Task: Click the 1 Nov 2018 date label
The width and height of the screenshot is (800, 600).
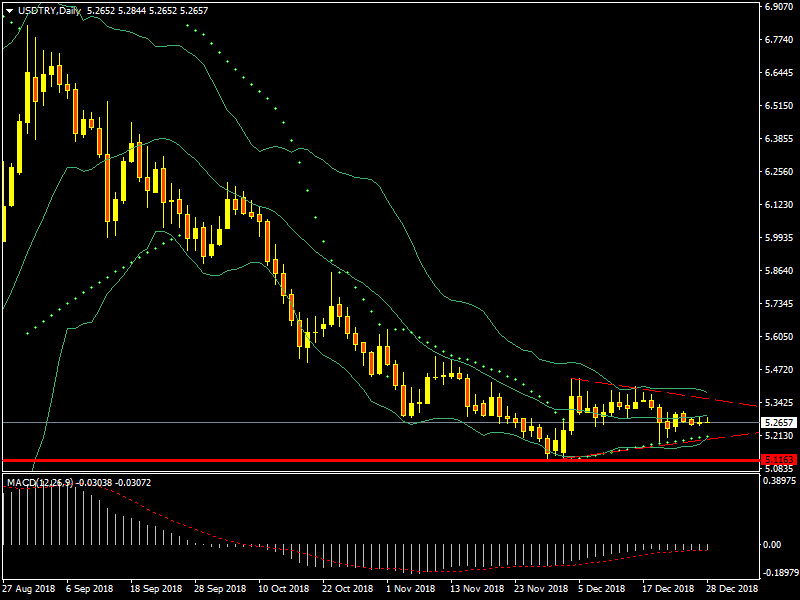Action: point(412,590)
